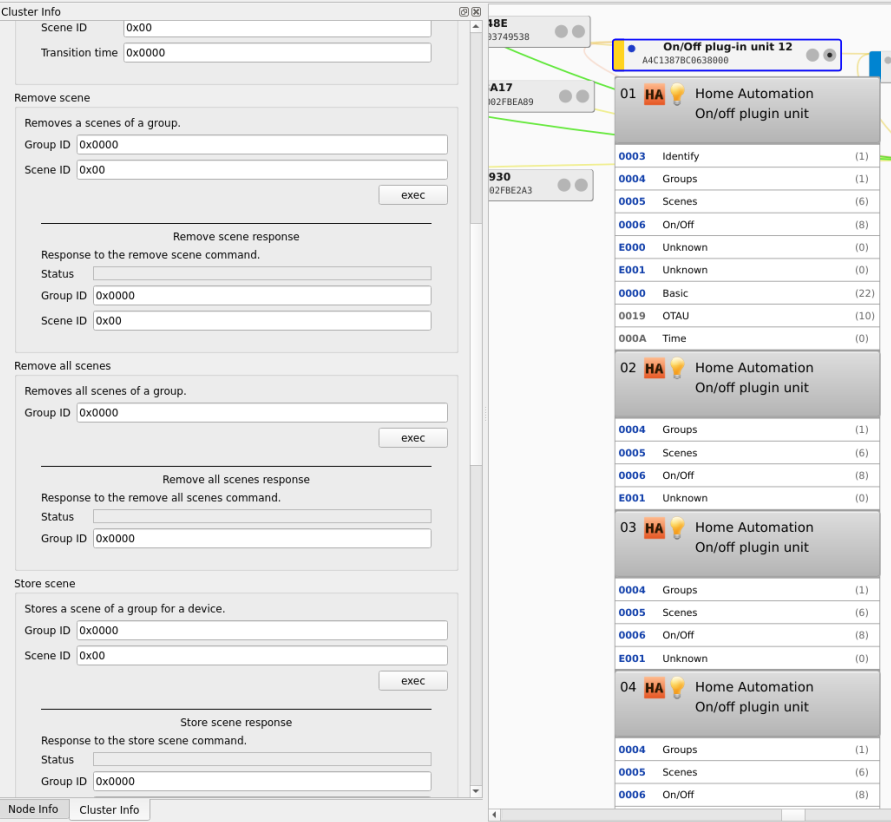Click left gray circle on plug-in unit 12
The width and height of the screenshot is (891, 822).
[x=813, y=55]
